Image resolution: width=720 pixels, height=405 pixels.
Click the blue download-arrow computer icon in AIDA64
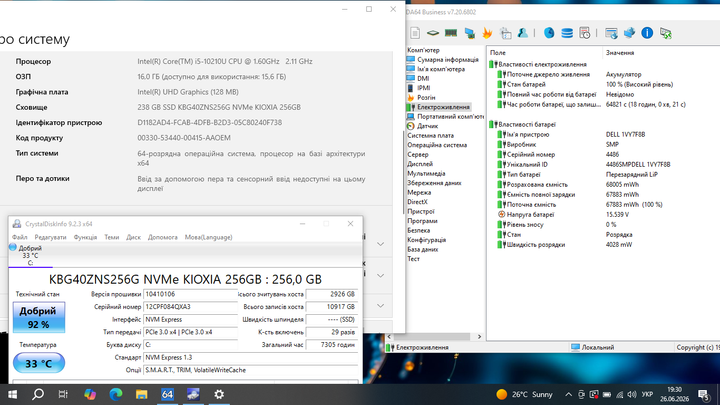629,33
